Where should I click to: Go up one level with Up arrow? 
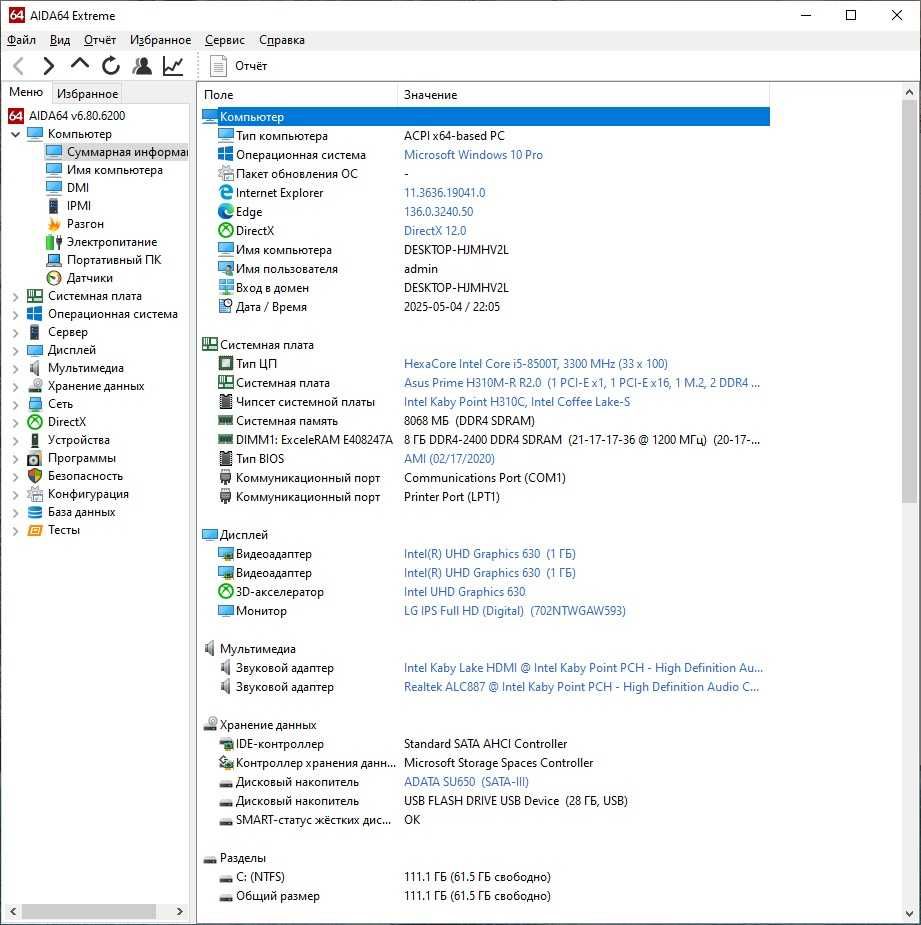[80, 64]
